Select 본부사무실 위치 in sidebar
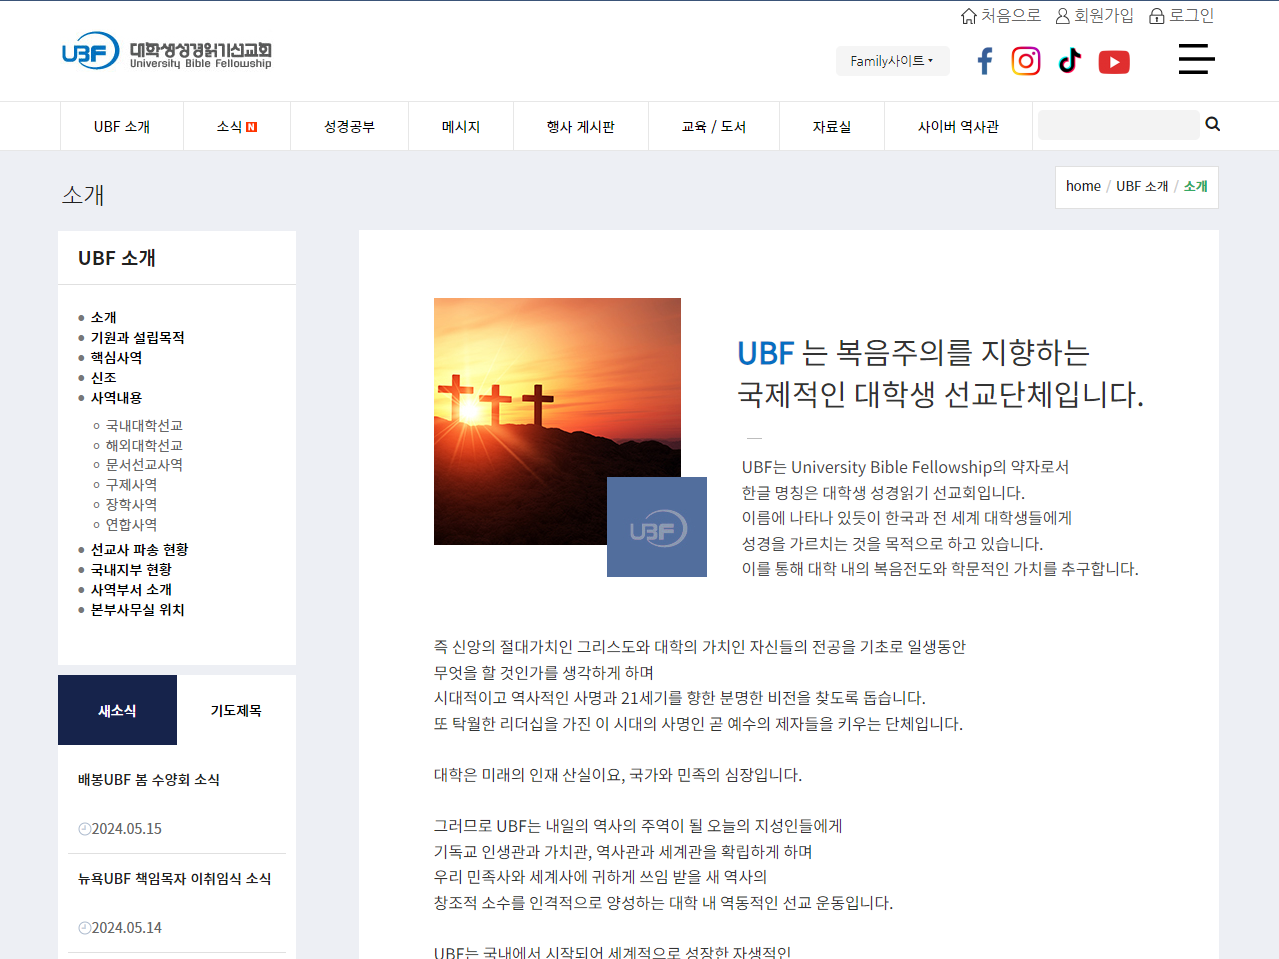Viewport: 1279px width, 959px height. 138,609
